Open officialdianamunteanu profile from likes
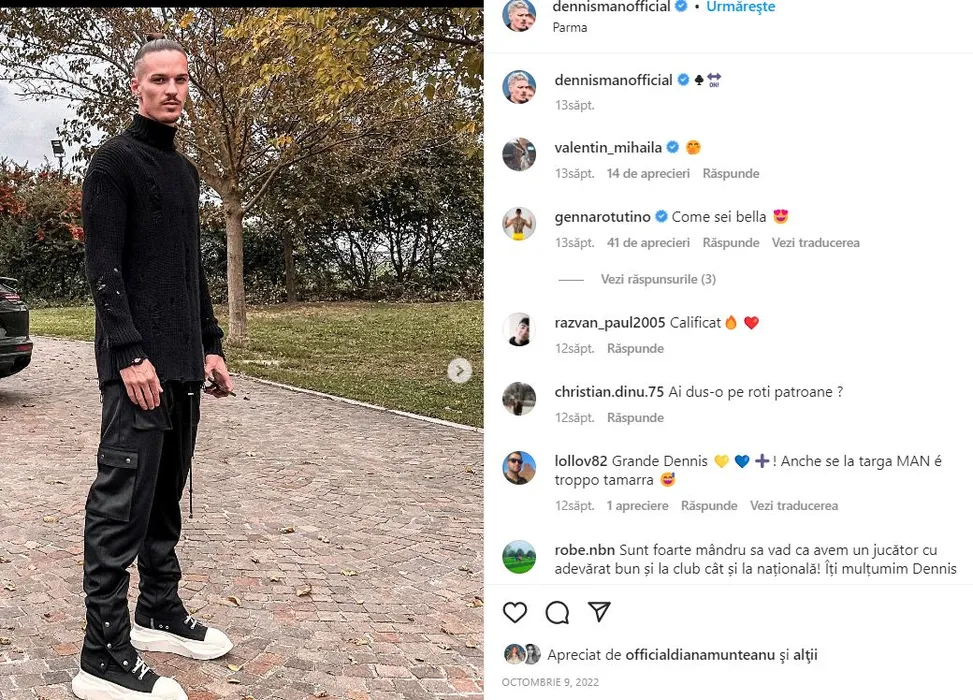 click(700, 655)
